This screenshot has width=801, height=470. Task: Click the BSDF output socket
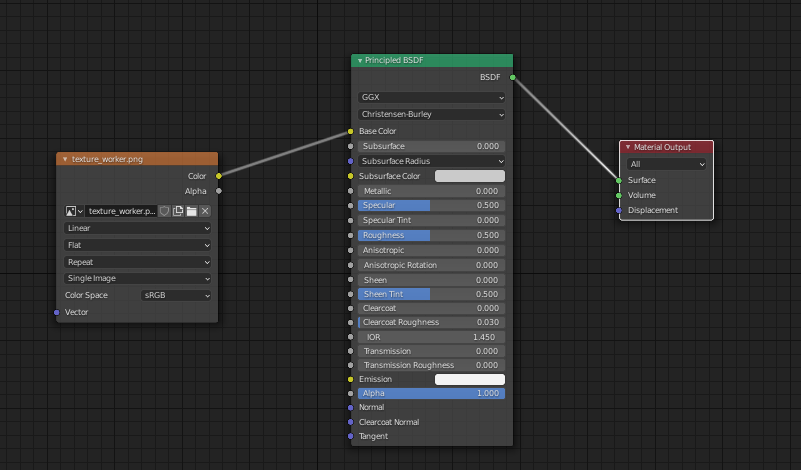[513, 77]
